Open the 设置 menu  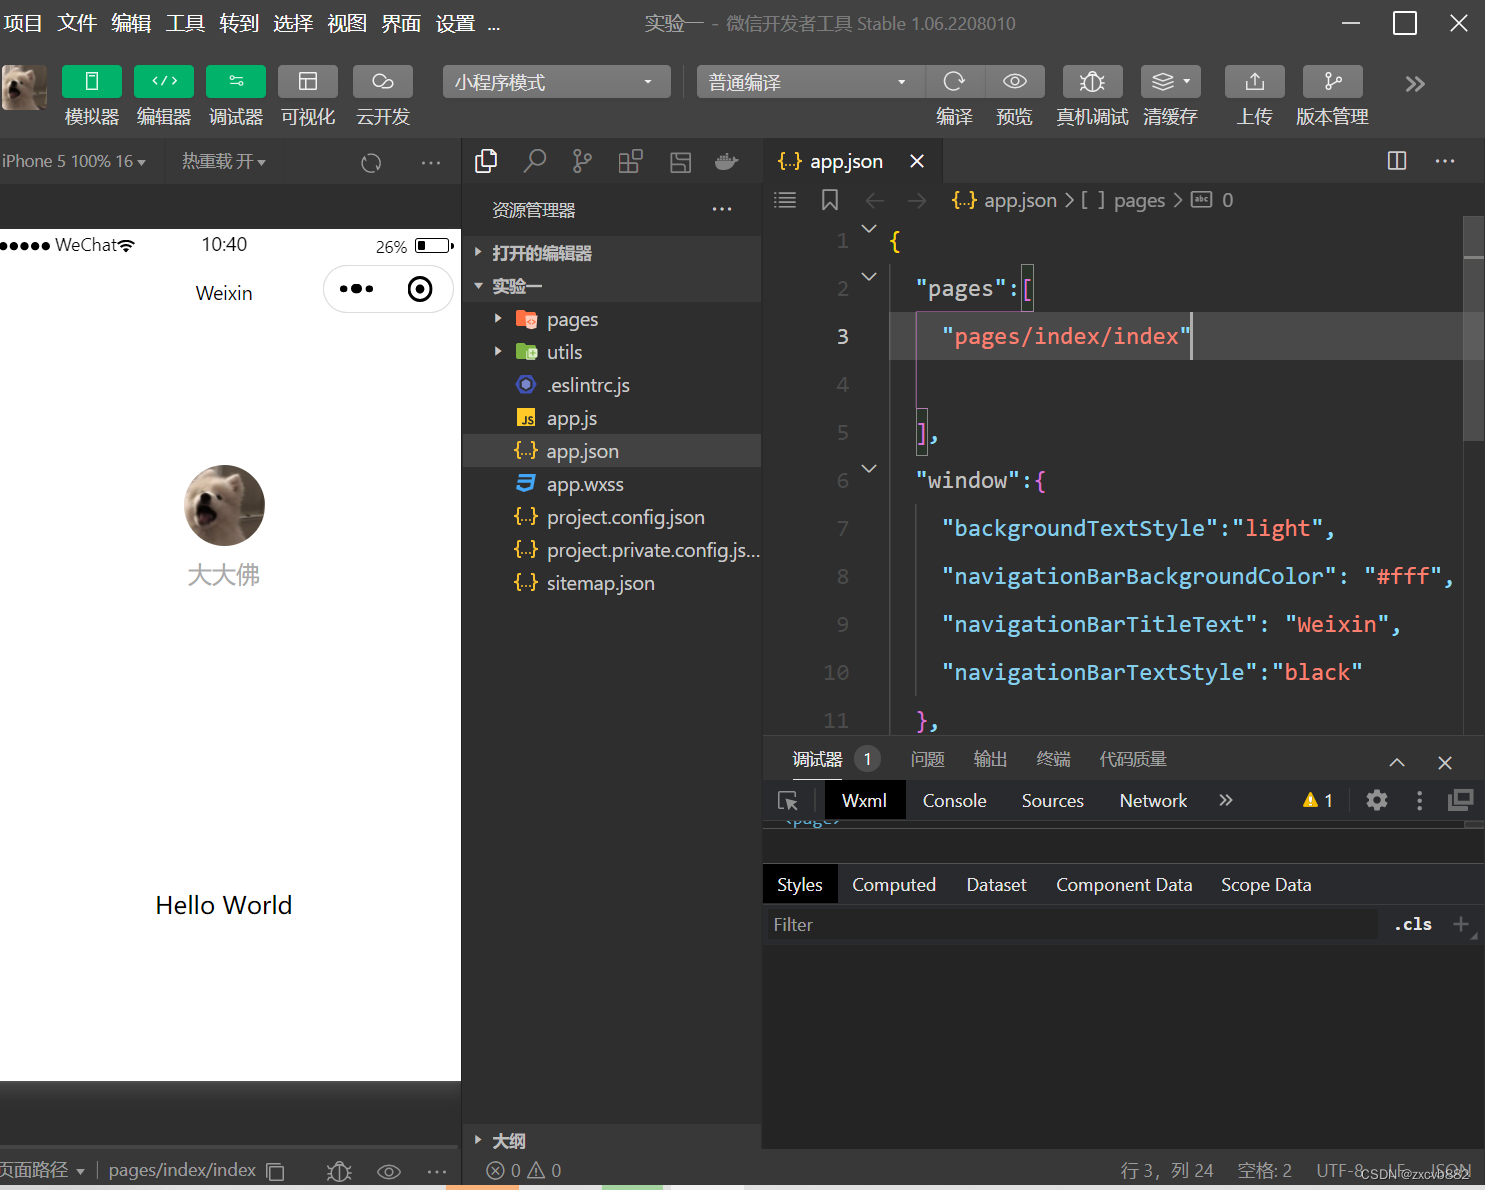click(455, 23)
